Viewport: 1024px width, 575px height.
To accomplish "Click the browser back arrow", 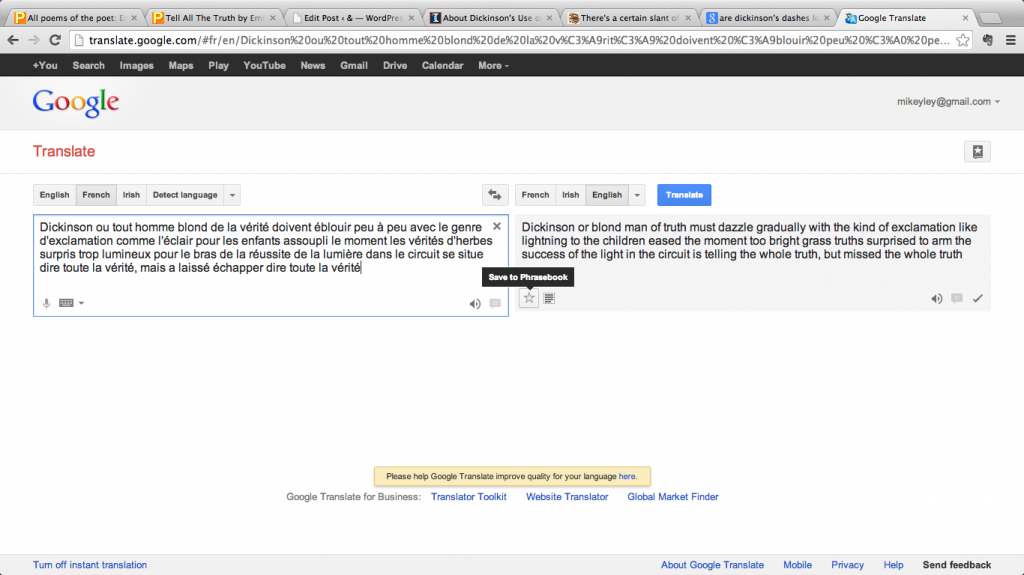I will pos(13,41).
